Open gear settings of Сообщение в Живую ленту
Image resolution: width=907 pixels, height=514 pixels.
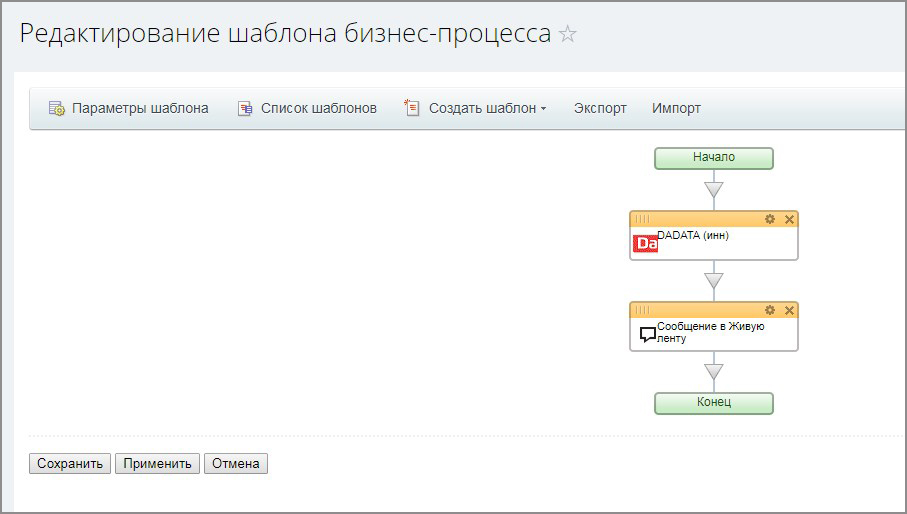770,310
